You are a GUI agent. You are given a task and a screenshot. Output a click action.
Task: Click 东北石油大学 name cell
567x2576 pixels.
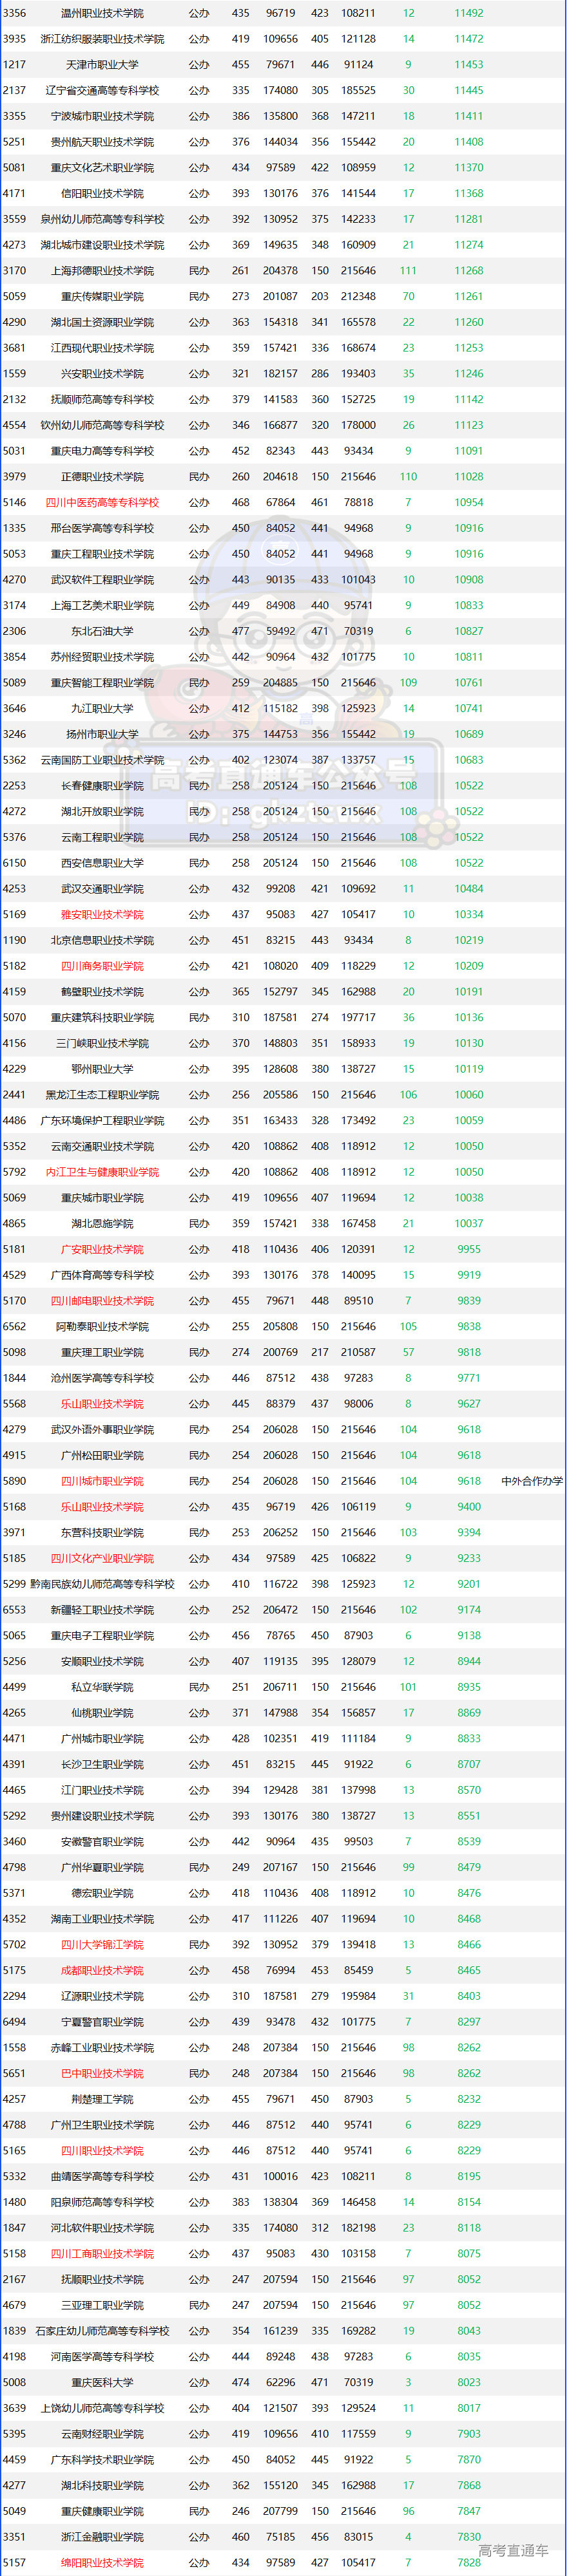point(102,632)
